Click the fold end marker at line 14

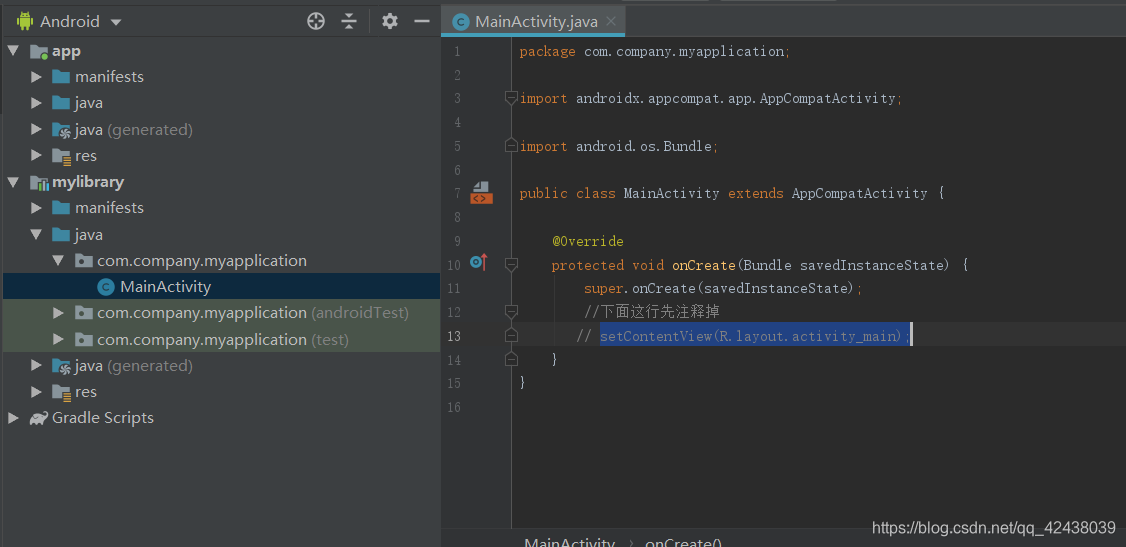click(511, 358)
